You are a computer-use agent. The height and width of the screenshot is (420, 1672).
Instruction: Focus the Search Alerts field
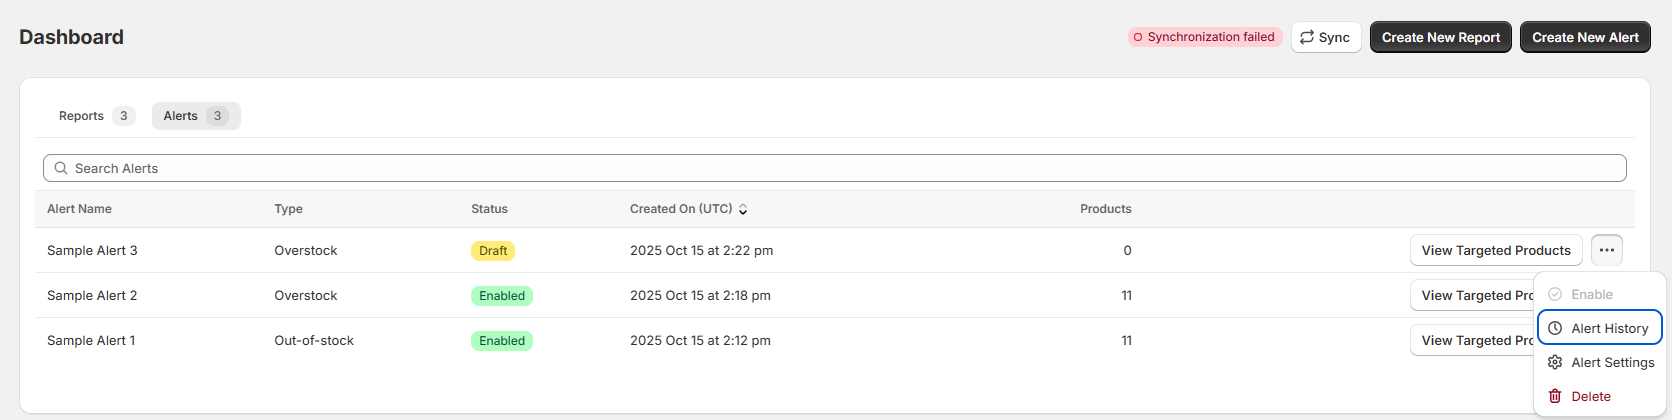(834, 168)
